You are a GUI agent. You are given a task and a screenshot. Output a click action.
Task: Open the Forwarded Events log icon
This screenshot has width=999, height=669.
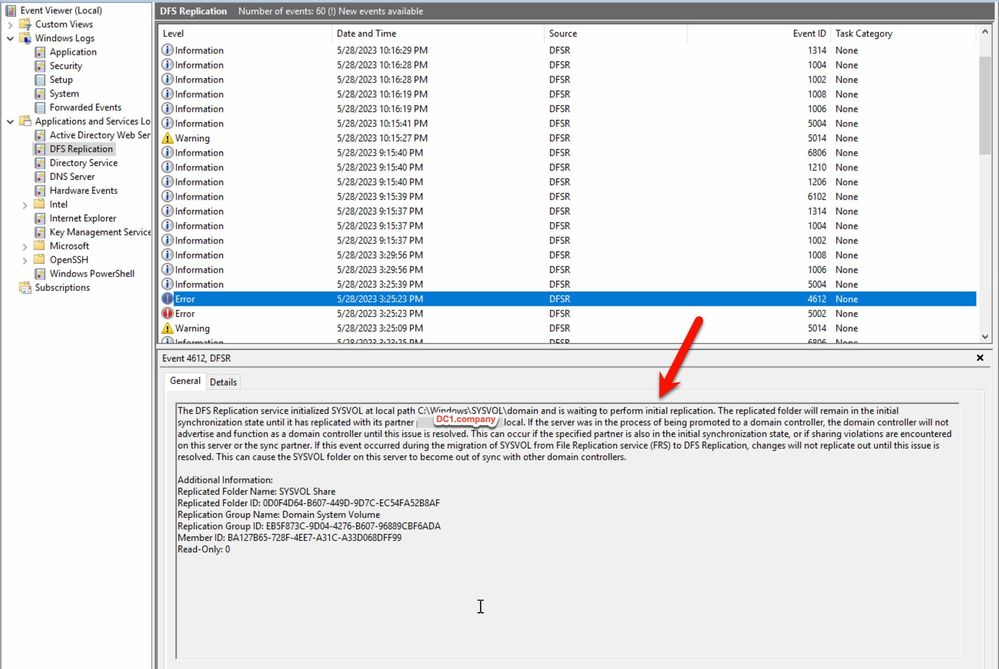40,108
